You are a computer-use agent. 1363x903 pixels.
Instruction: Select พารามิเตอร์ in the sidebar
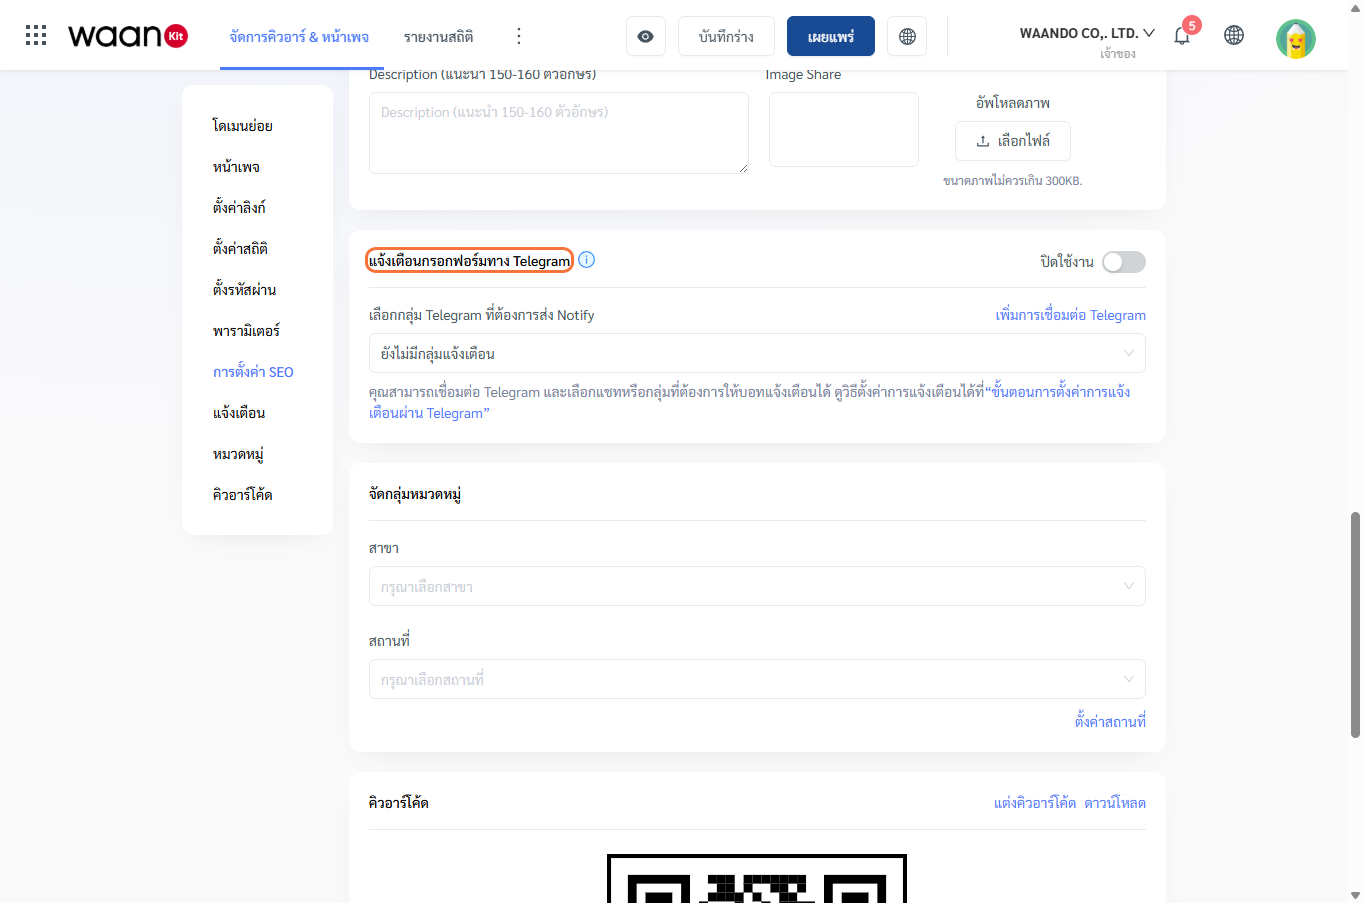point(246,331)
